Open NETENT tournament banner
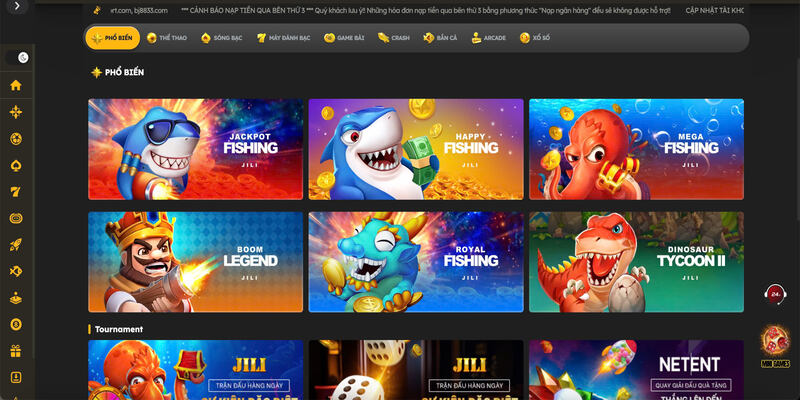 [x=636, y=370]
